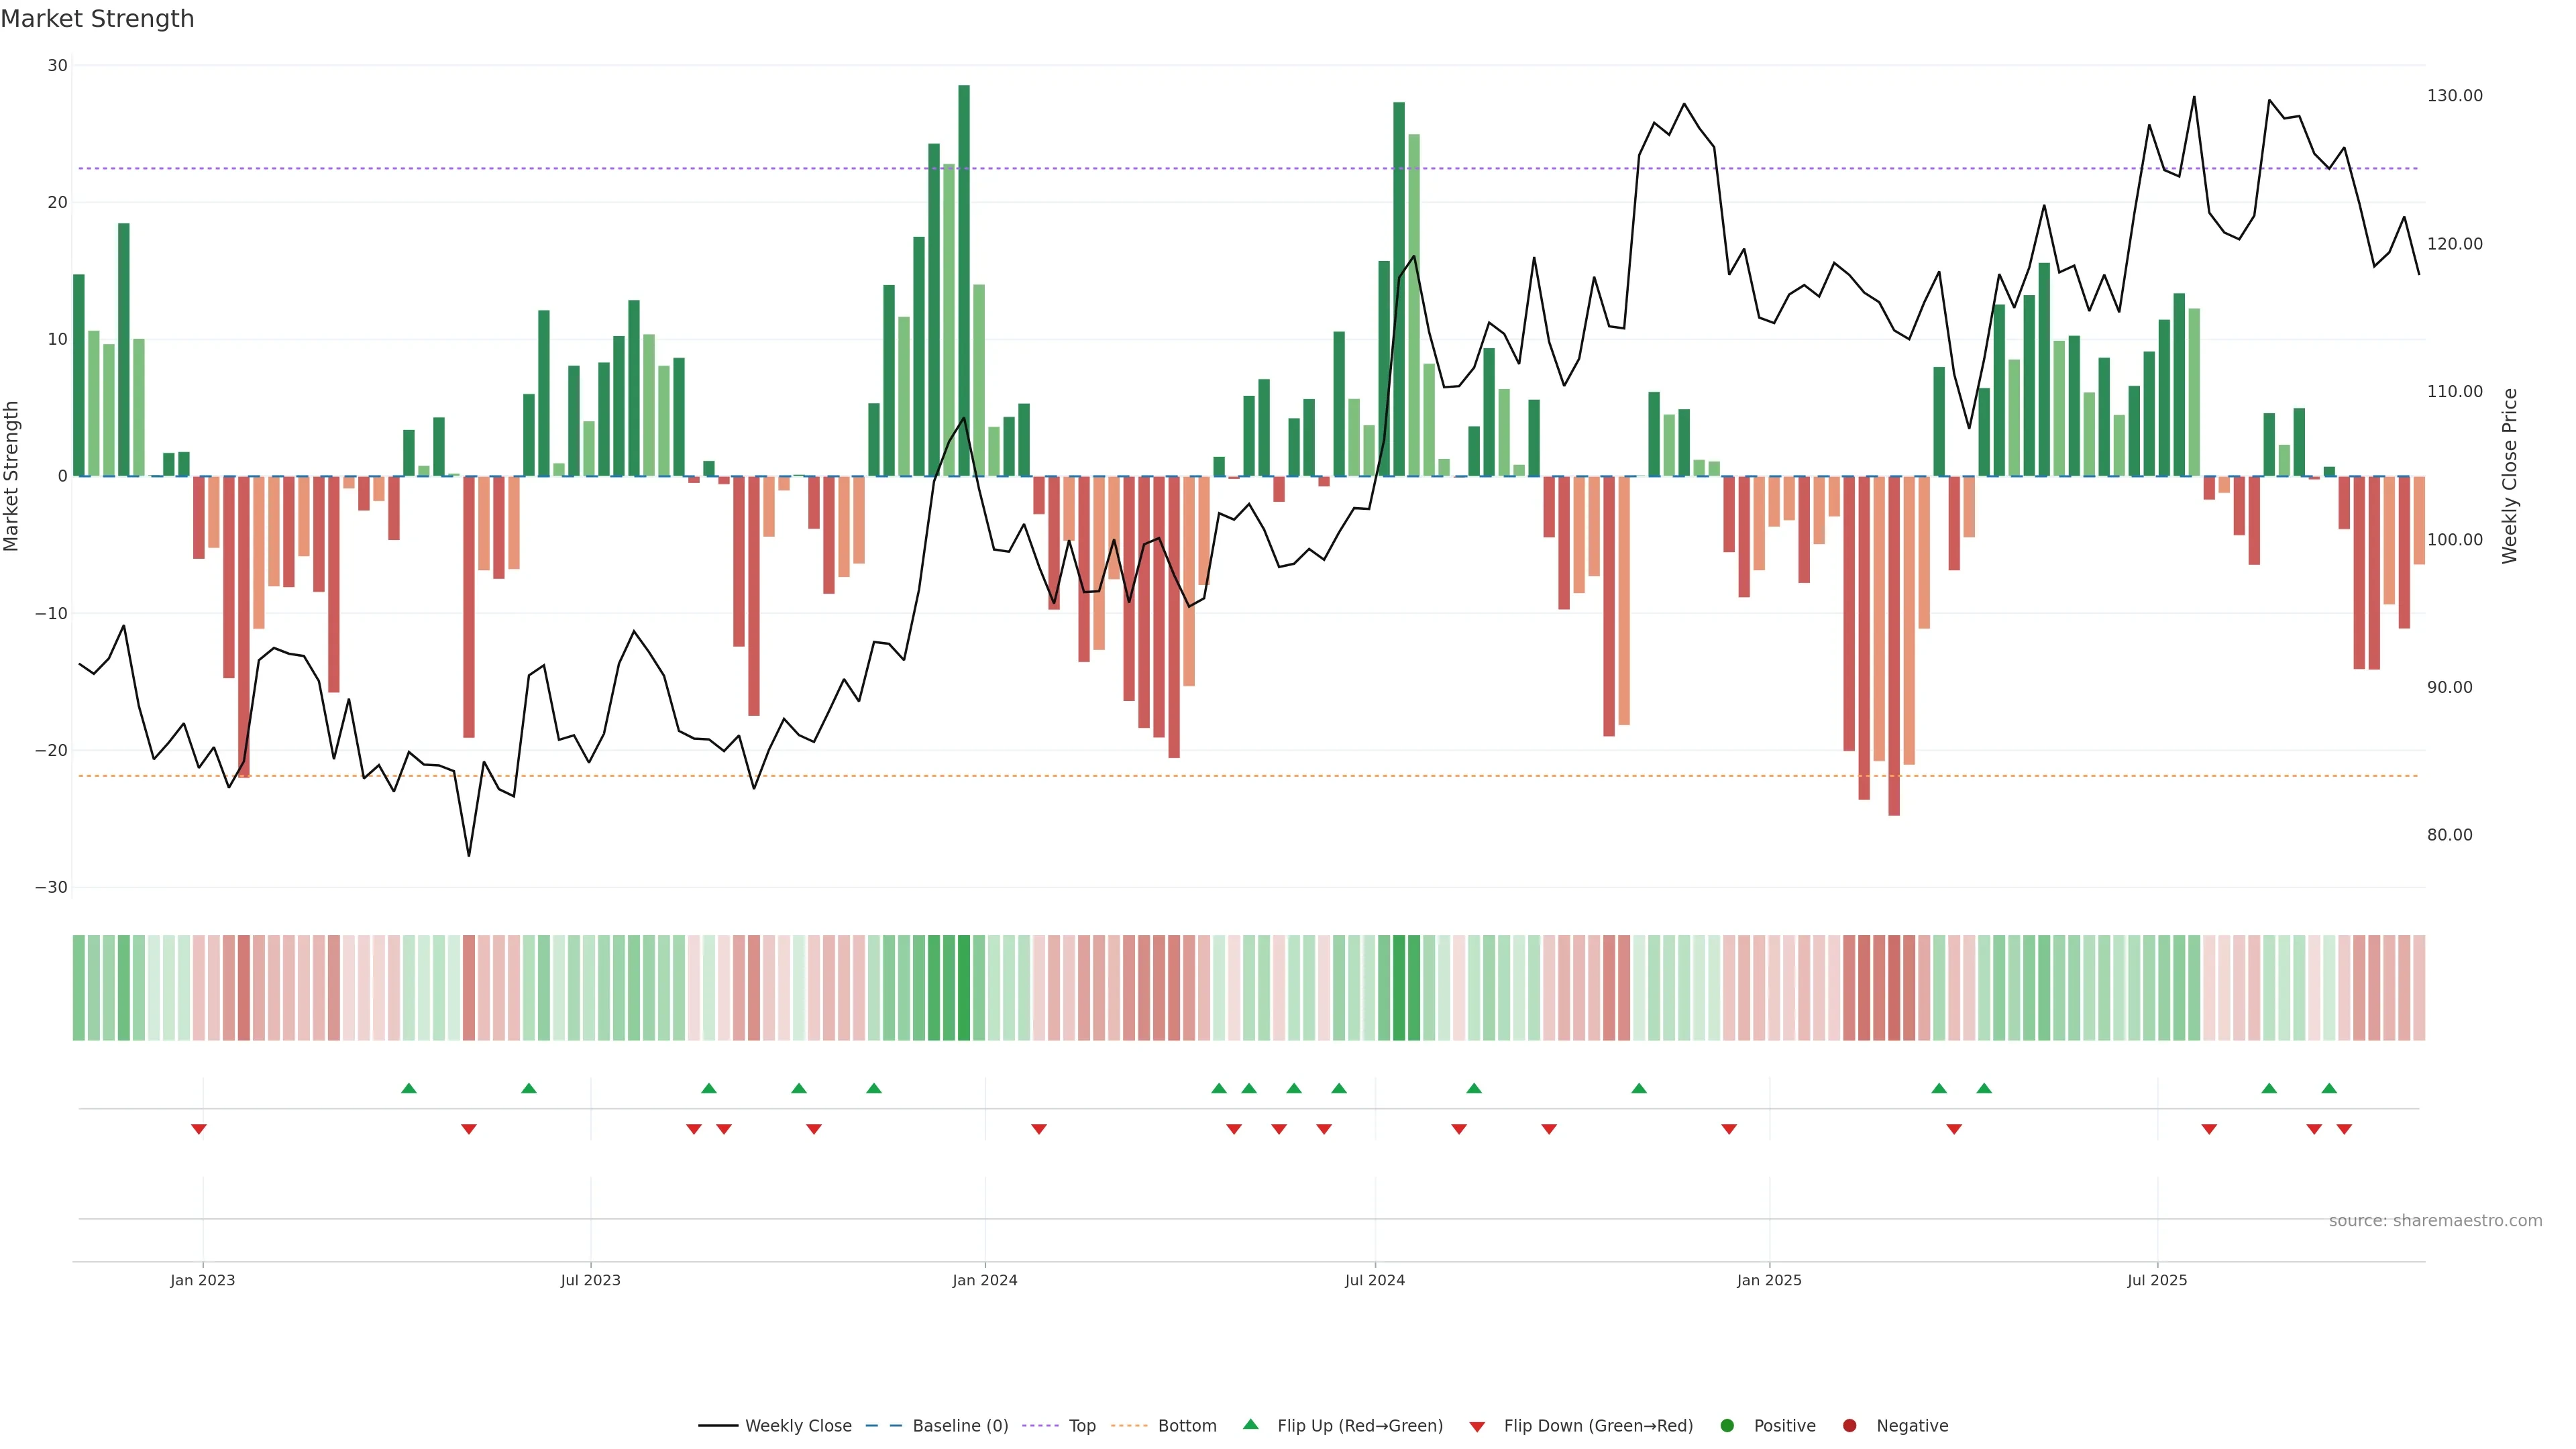Click first flip-down marker near Jan 2023
Viewport: 2576px width, 1449px height.
[199, 1129]
